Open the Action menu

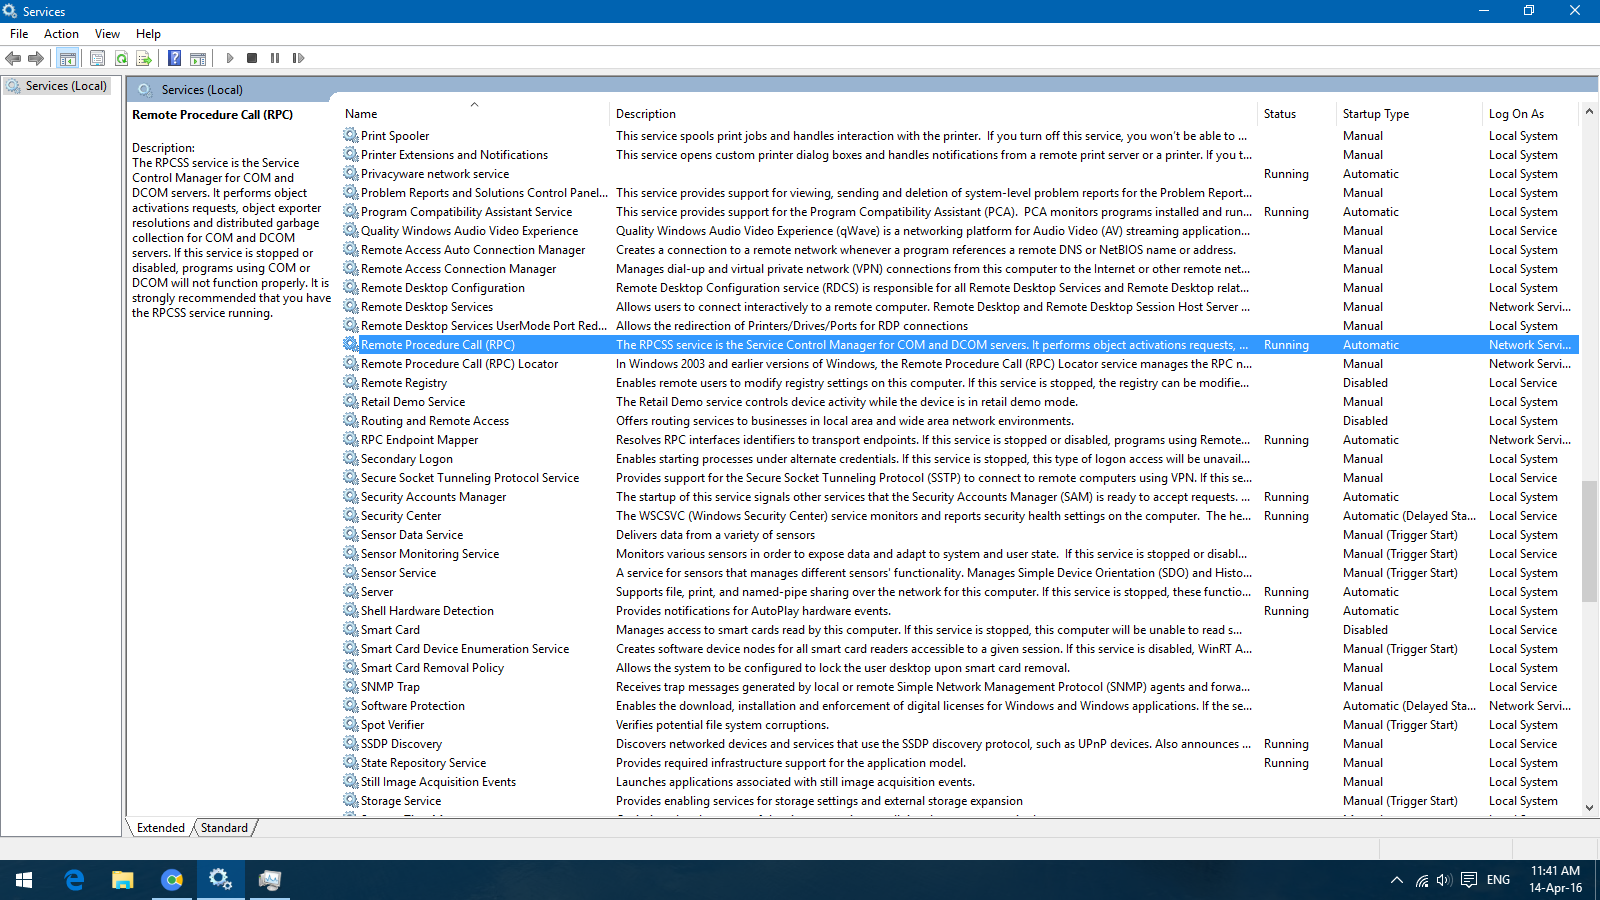(x=61, y=34)
